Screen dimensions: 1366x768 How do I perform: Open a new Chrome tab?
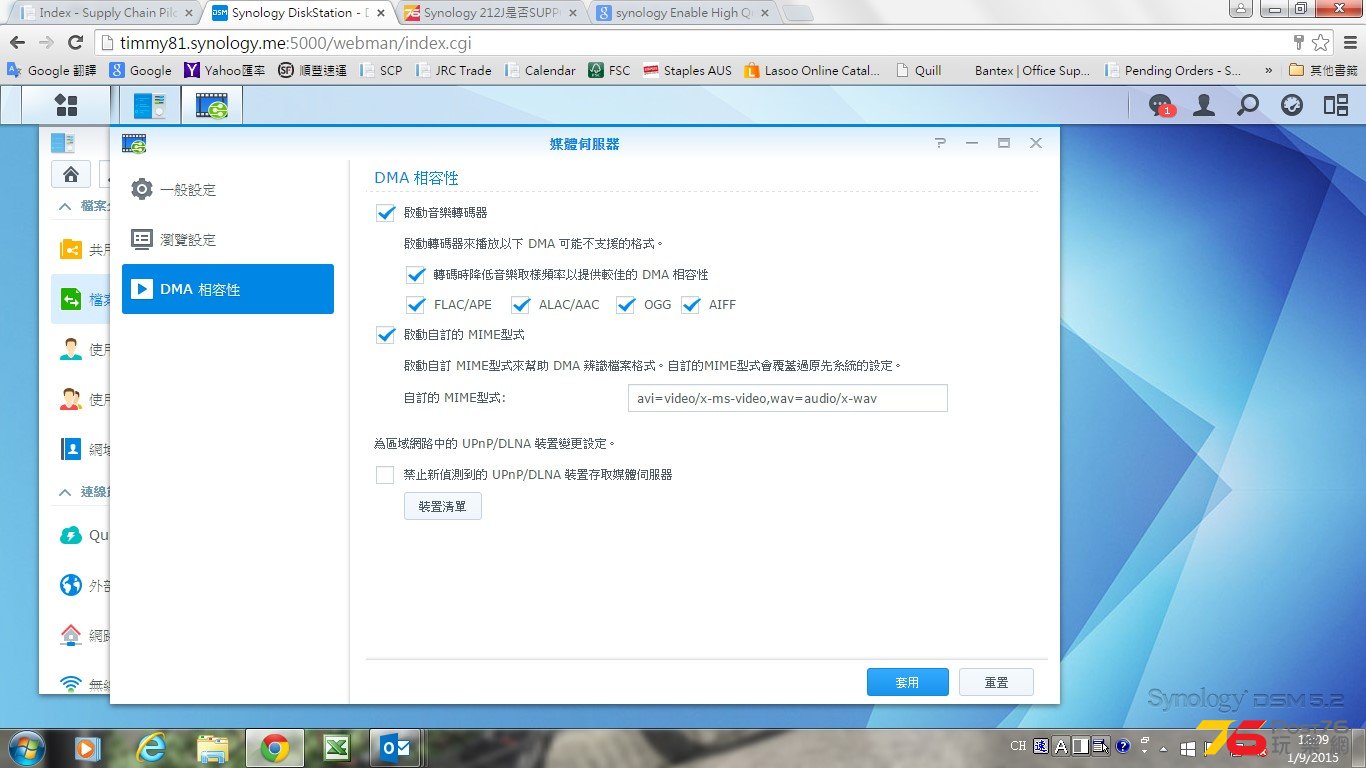tap(798, 13)
